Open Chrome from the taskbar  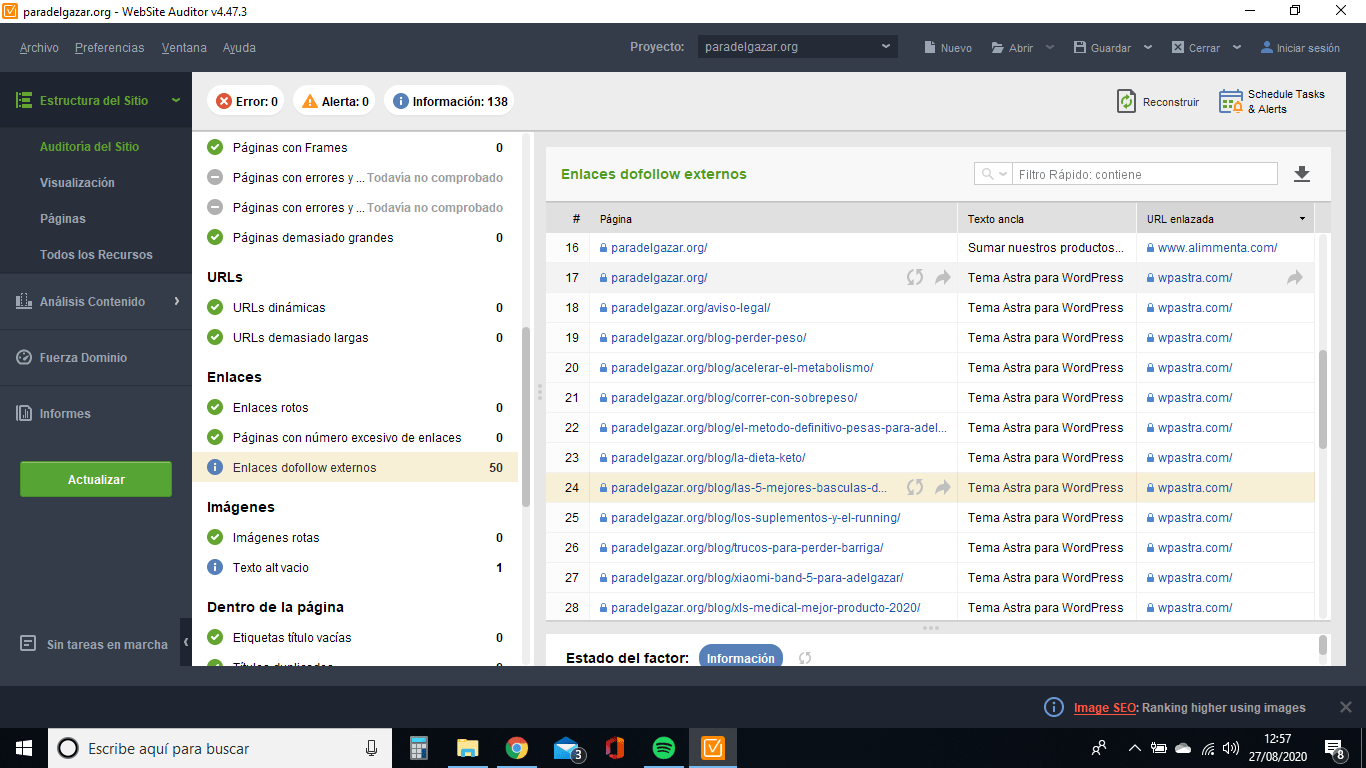pos(516,748)
